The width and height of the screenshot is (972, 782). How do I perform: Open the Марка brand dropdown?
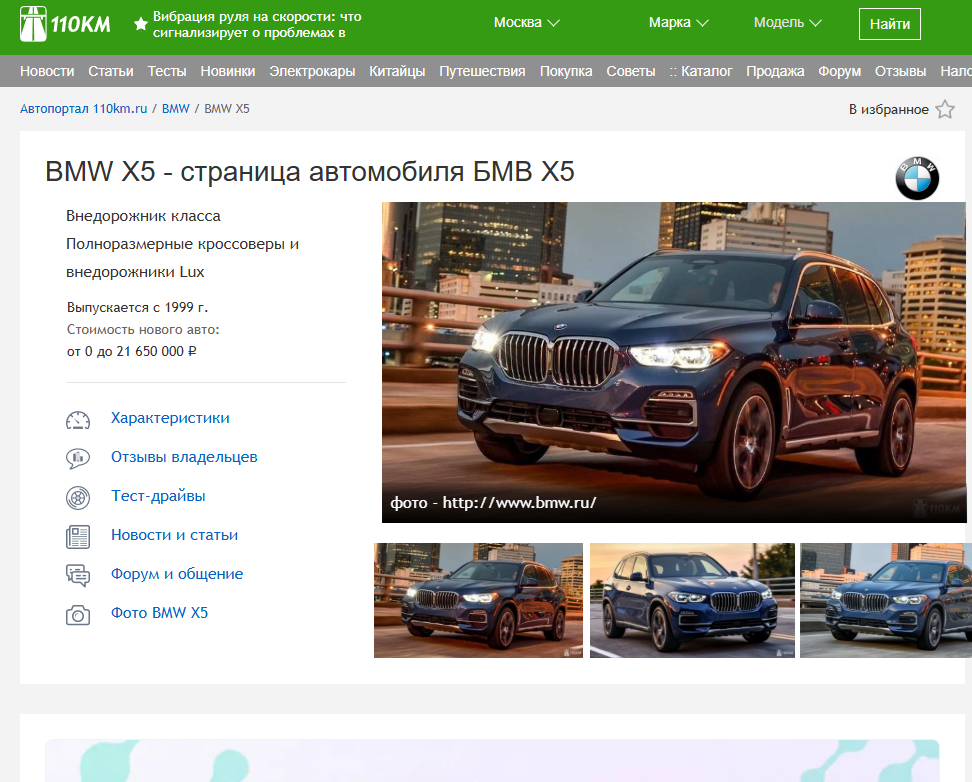tap(678, 22)
